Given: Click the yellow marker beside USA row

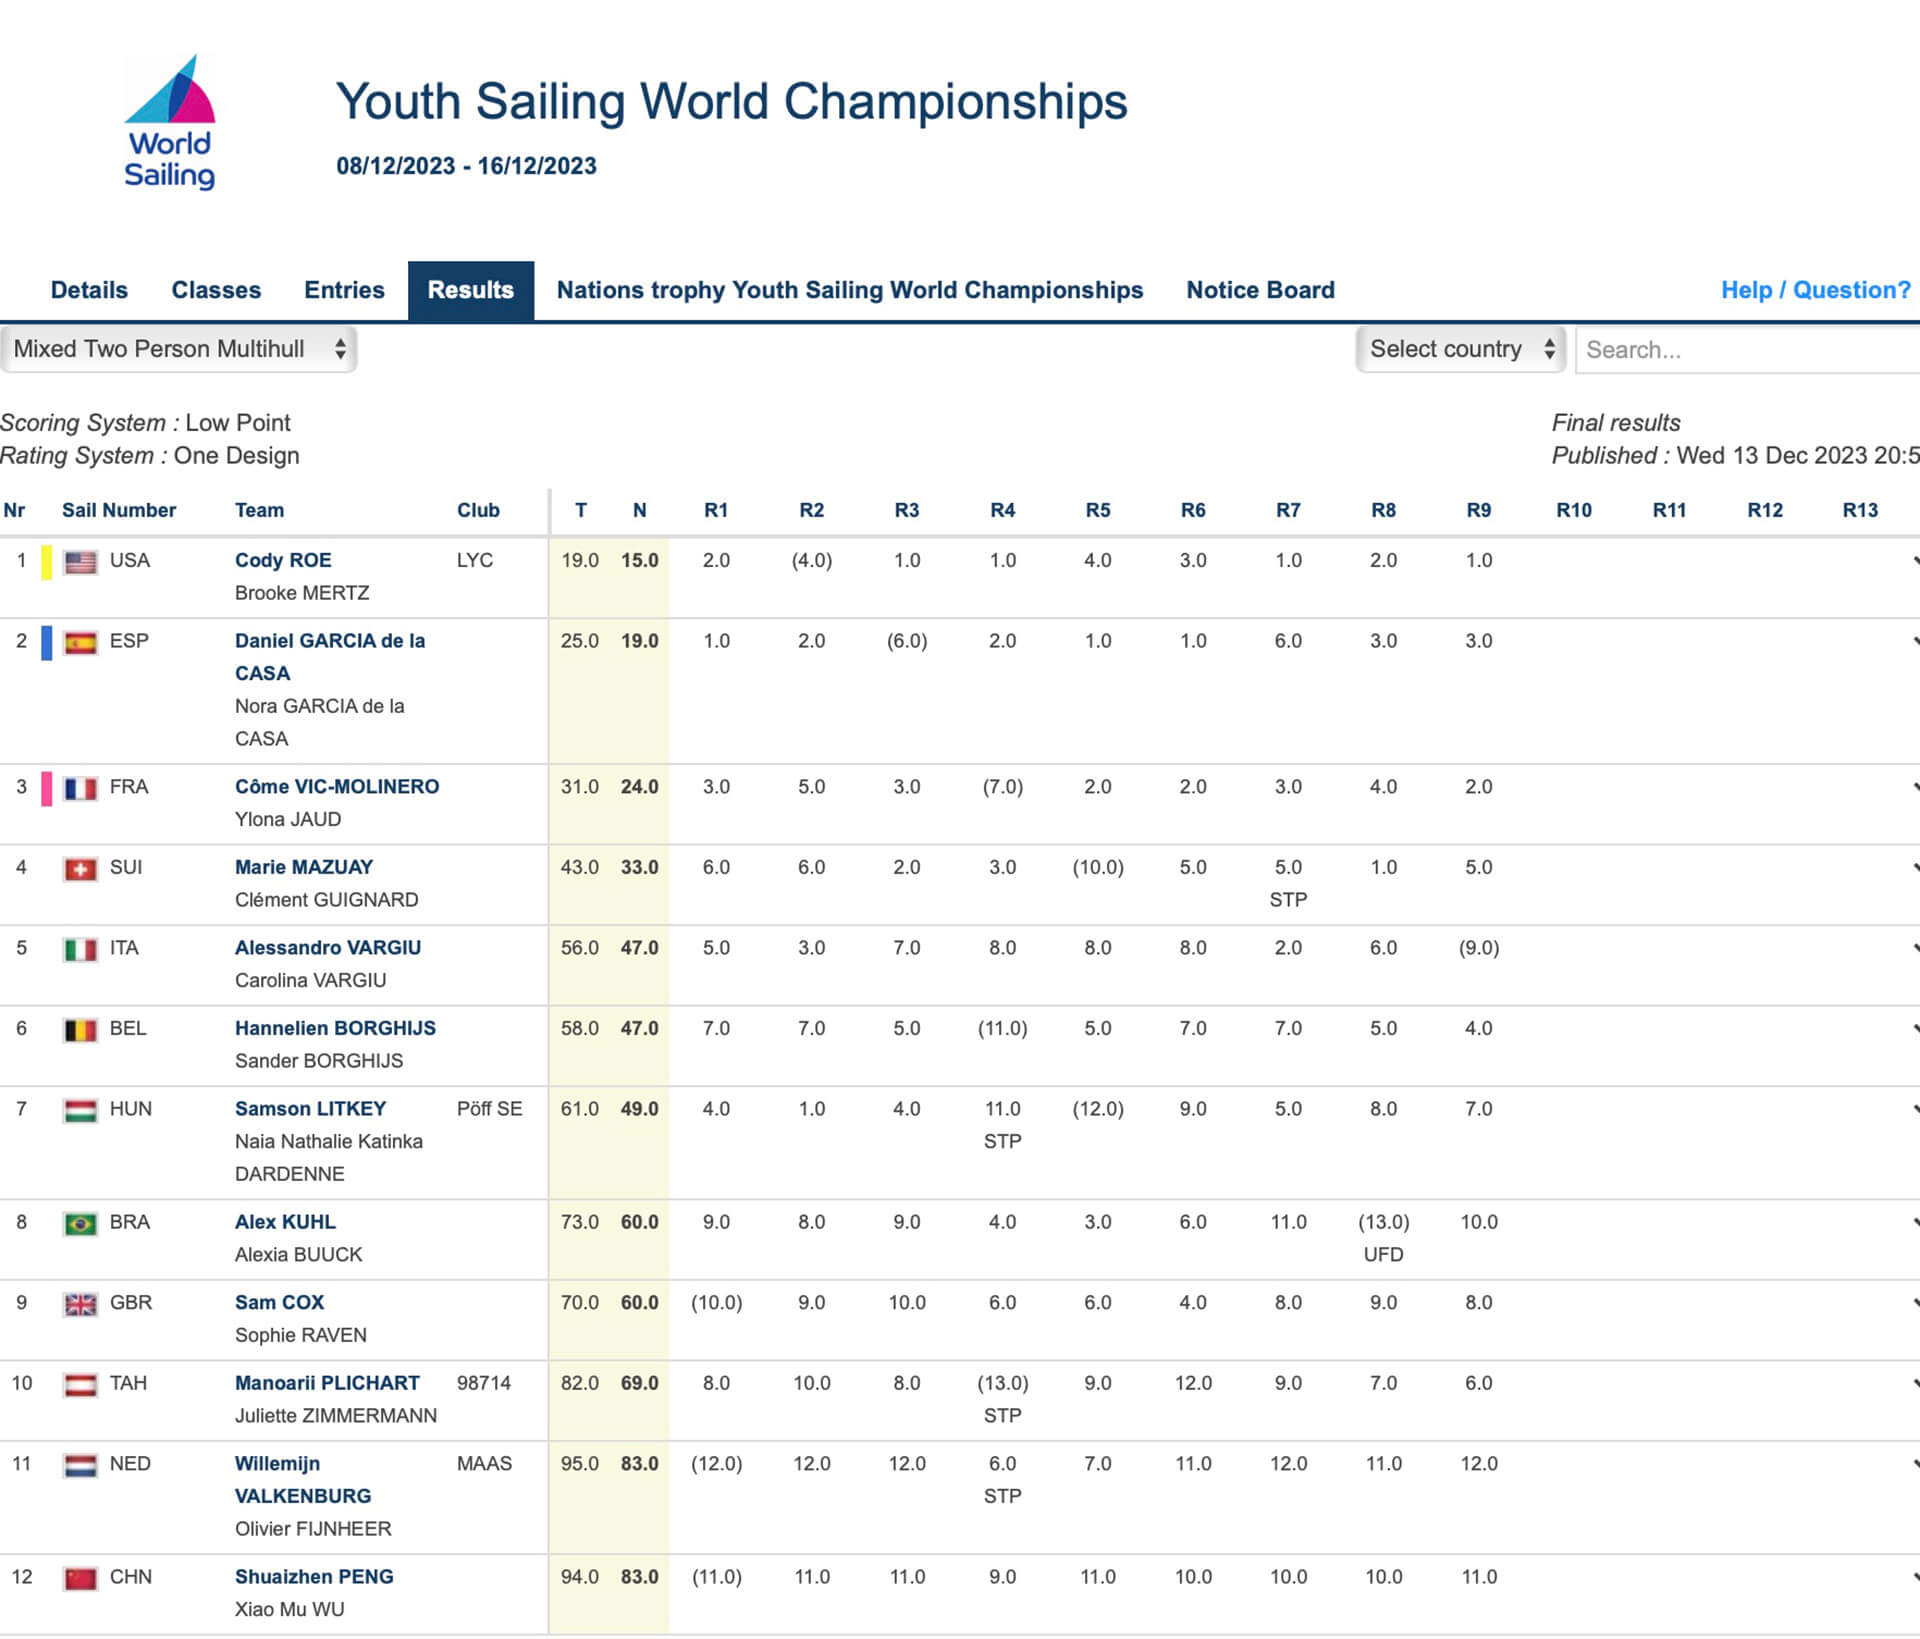Looking at the screenshot, I should click(46, 562).
